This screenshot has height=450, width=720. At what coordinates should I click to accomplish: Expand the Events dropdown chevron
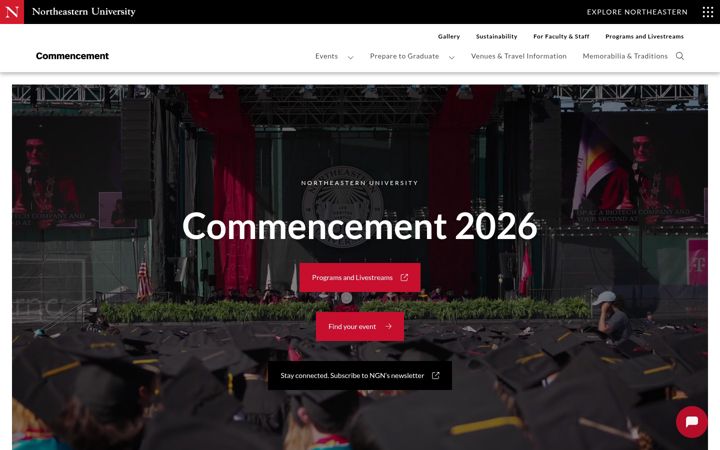(351, 57)
